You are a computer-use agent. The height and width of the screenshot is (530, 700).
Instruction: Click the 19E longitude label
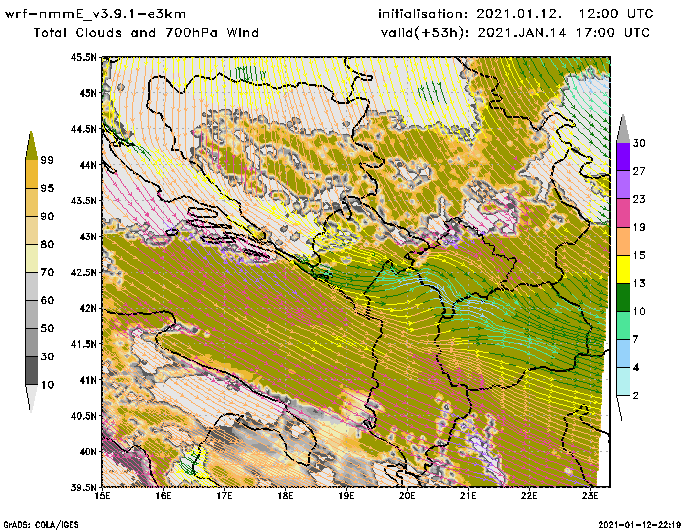tap(346, 496)
